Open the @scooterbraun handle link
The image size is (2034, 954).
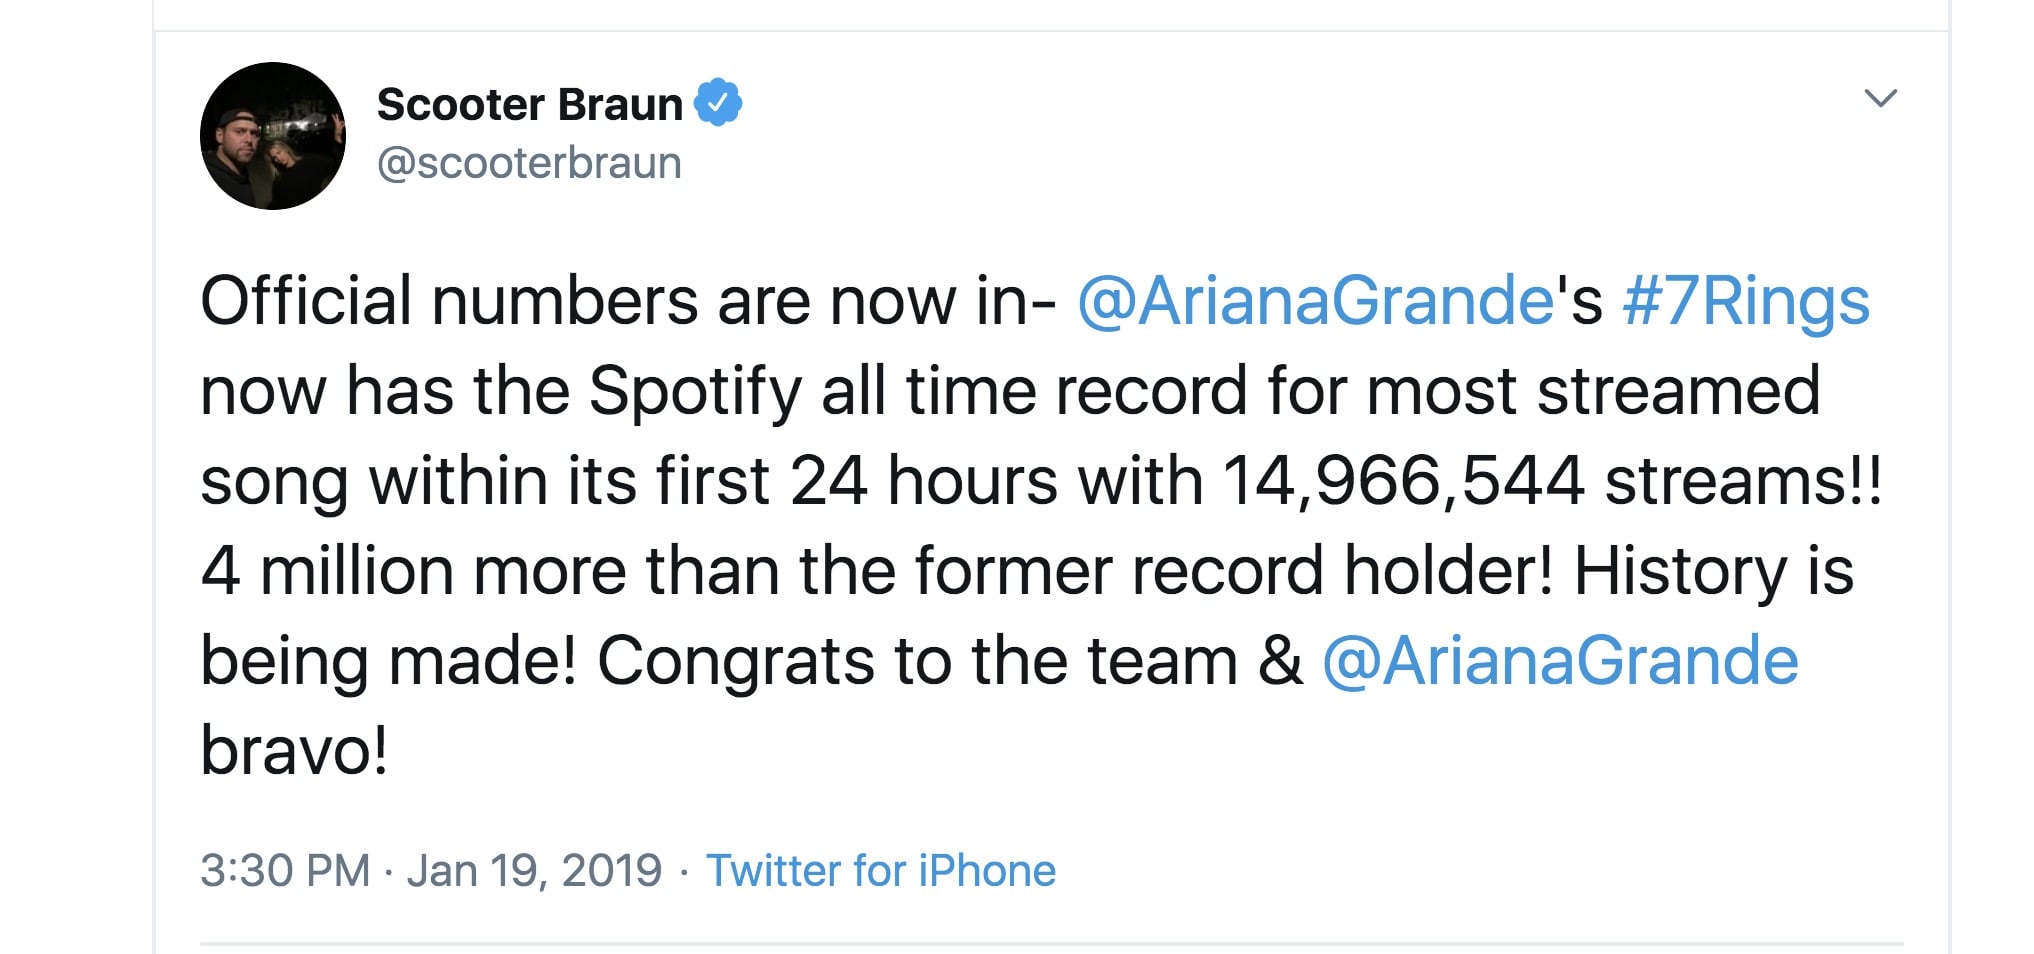click(x=529, y=162)
